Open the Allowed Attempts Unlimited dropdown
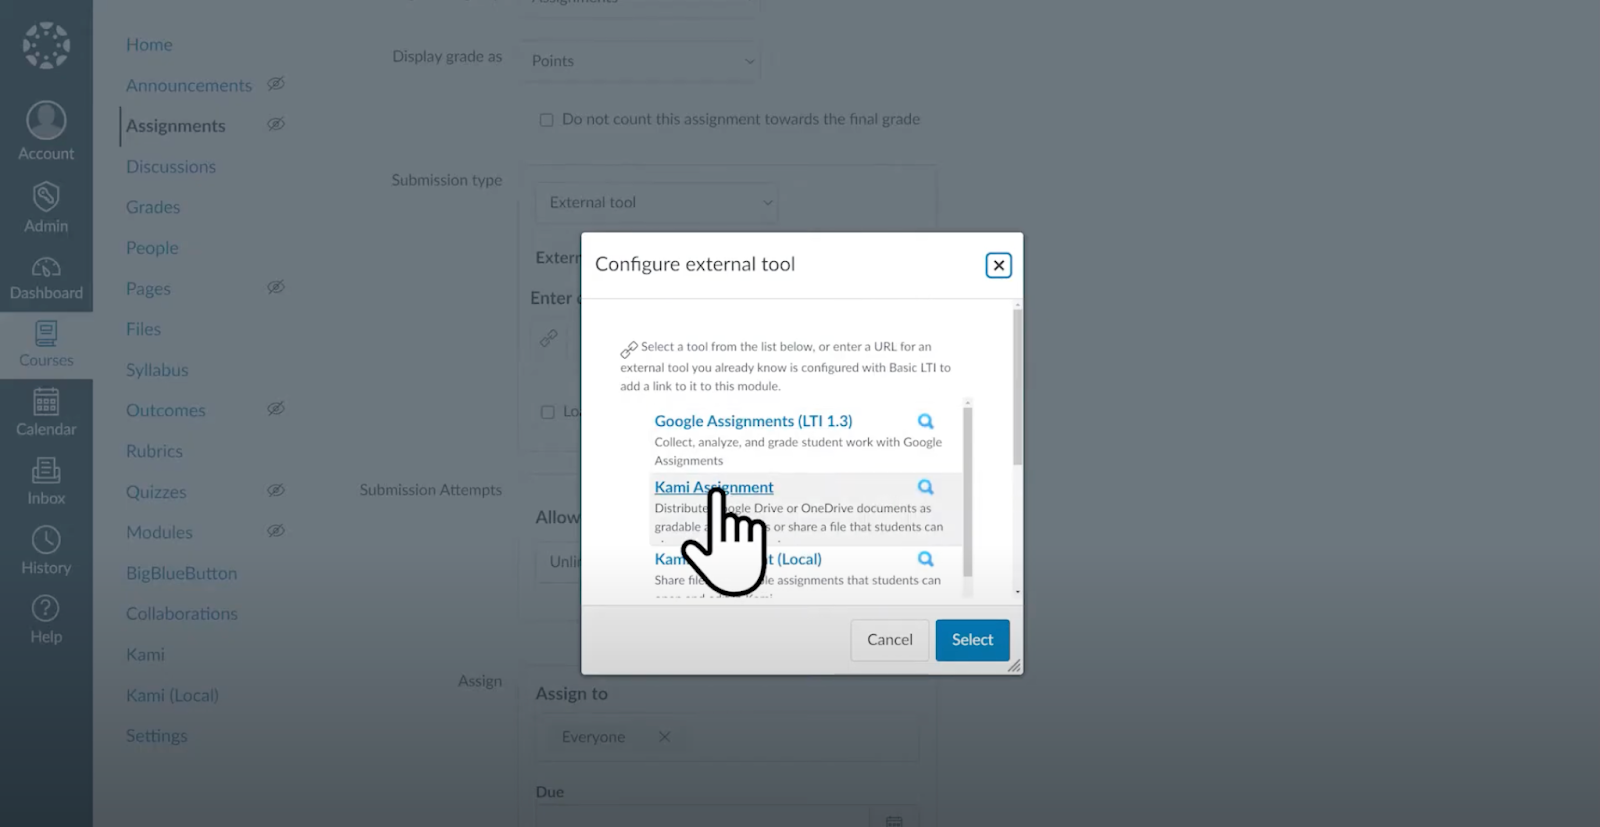Image resolution: width=1600 pixels, height=827 pixels. 559,562
